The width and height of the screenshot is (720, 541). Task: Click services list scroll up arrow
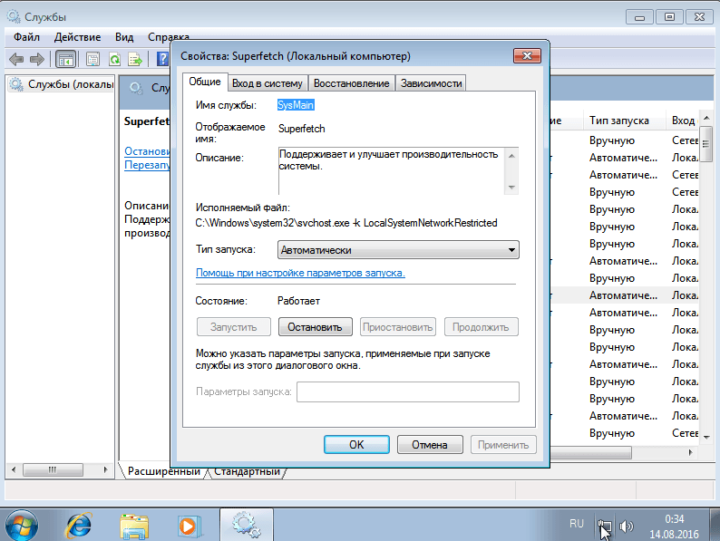[706, 118]
